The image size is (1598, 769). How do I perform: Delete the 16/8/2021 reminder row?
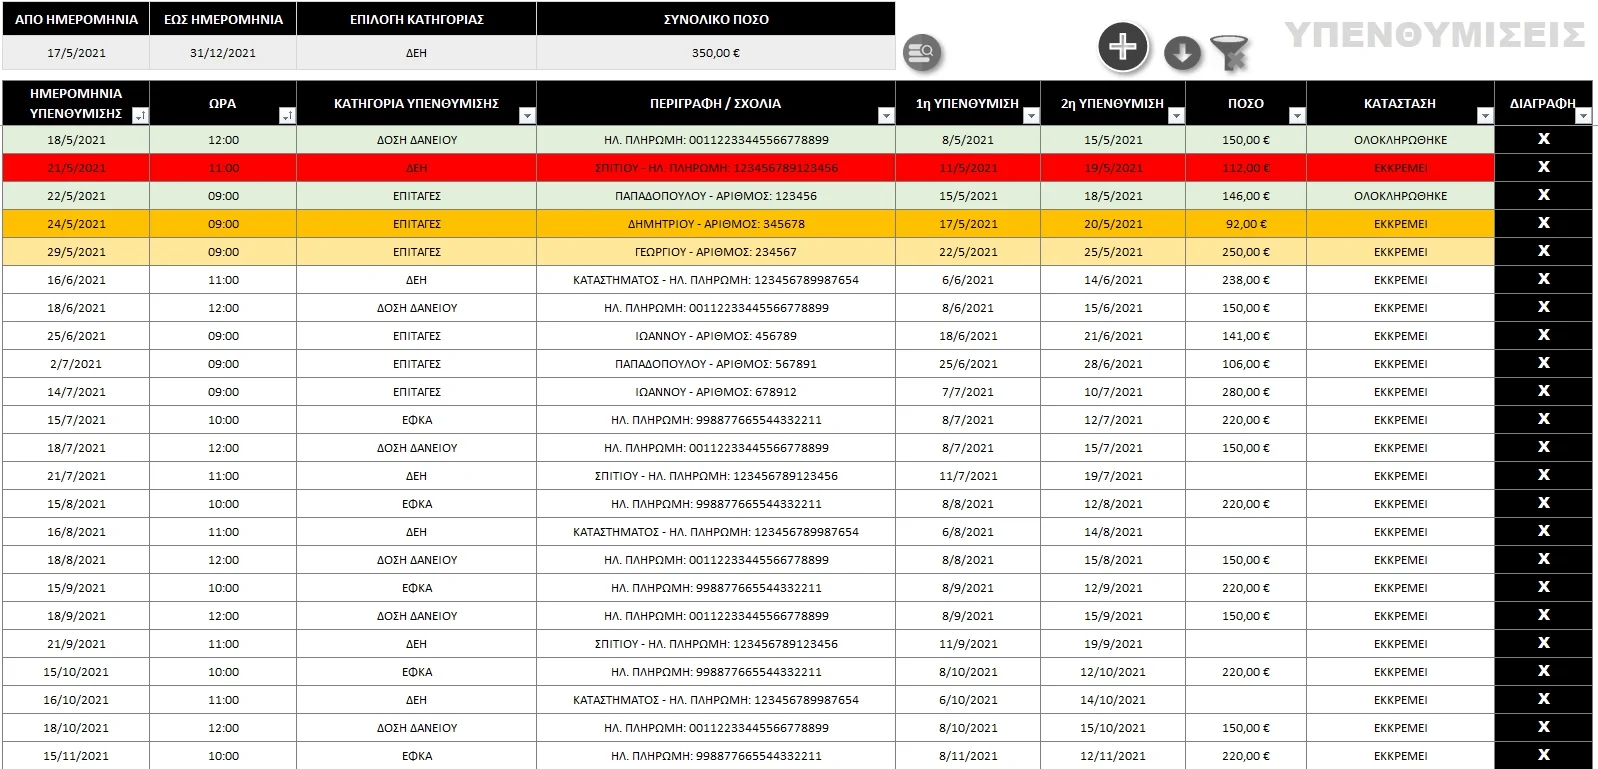(1543, 531)
